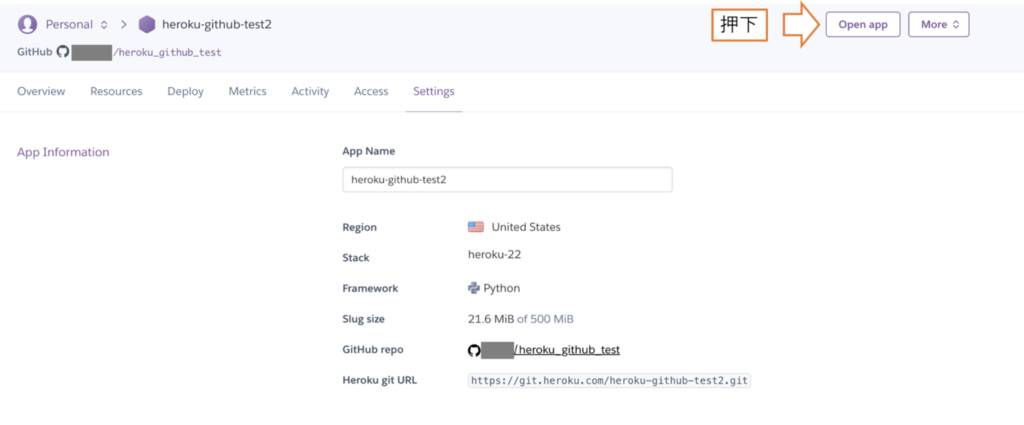Viewport: 1024px width, 425px height.
Task: Click the Stack label
Action: 356,258
